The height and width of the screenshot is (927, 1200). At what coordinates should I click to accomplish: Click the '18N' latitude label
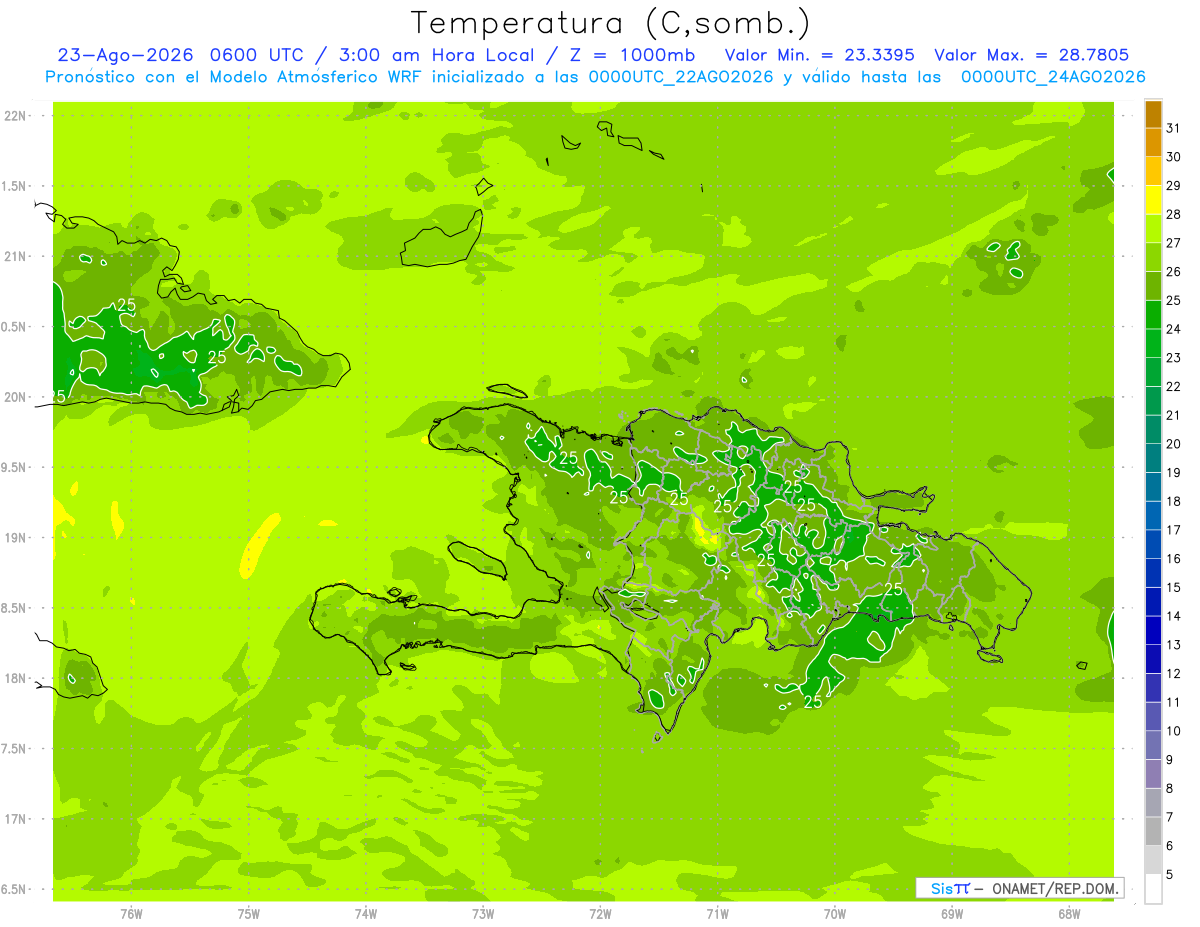pyautogui.click(x=14, y=678)
